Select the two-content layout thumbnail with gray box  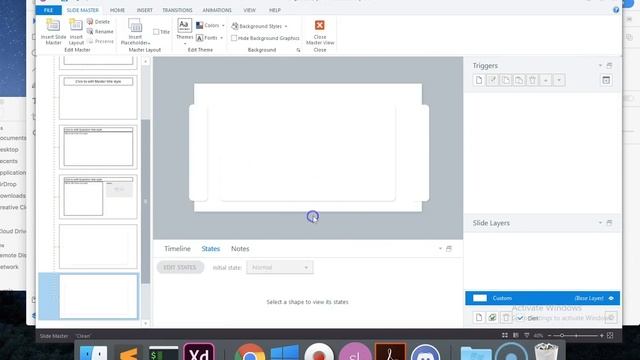point(98,197)
